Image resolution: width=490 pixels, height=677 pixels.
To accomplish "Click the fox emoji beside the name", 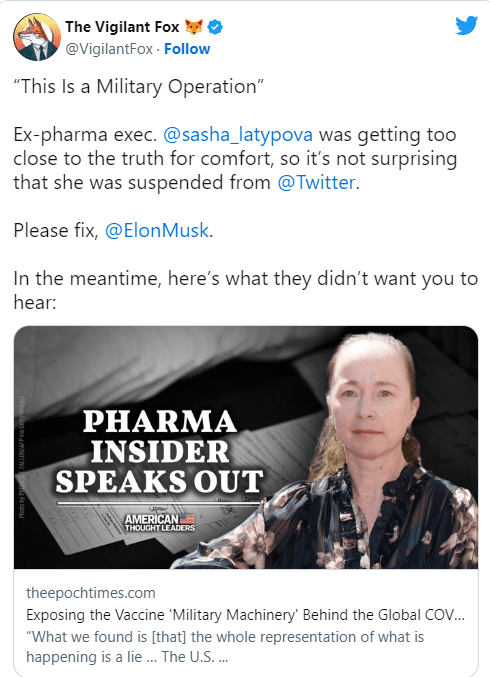I will click(x=194, y=27).
